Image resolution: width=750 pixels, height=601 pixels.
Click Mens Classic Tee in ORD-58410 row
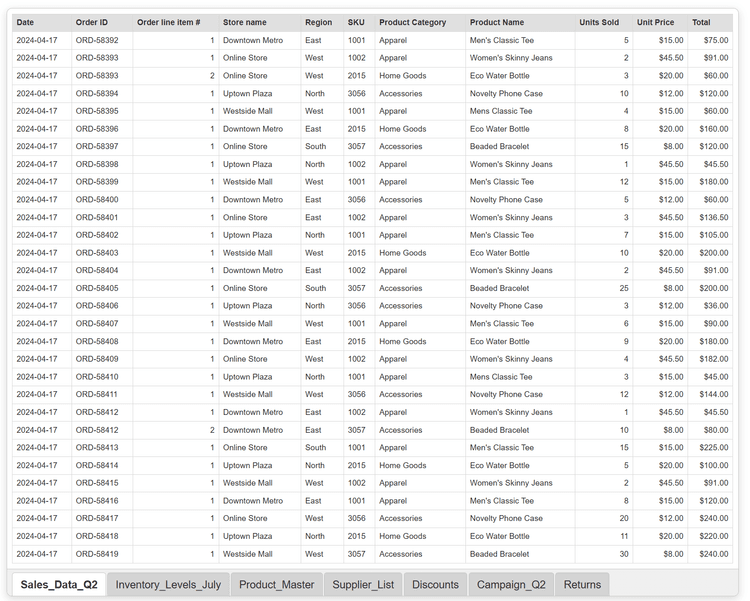point(520,377)
